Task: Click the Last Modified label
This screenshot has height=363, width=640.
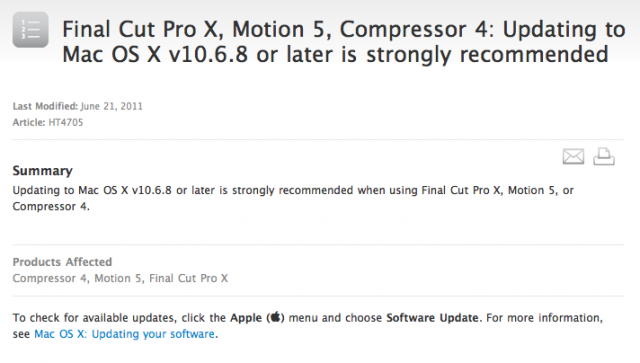Action: tap(45, 106)
